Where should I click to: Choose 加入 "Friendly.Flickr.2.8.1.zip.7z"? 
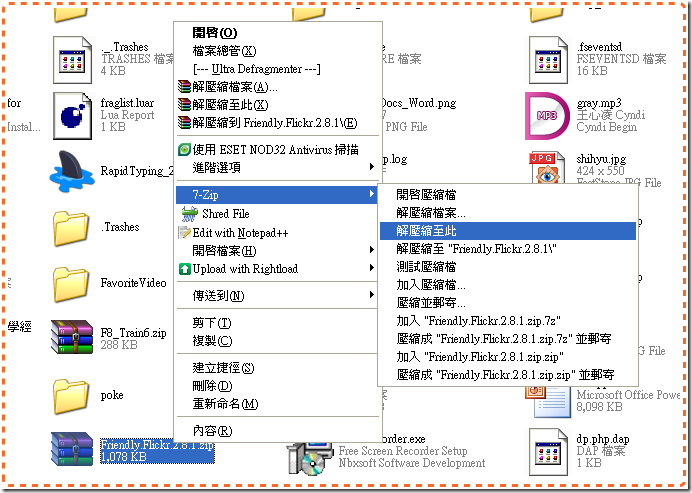tap(508, 321)
